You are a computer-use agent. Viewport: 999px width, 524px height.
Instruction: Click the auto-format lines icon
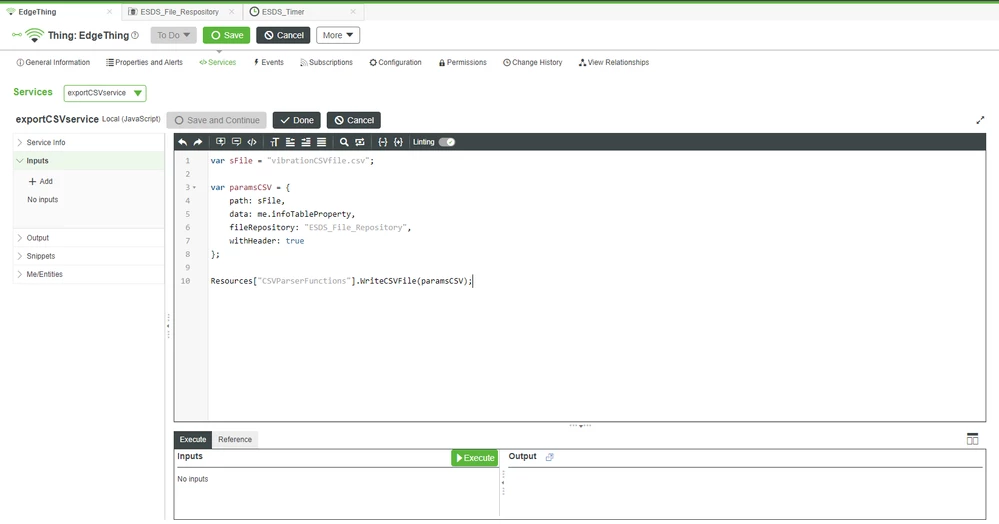322,142
